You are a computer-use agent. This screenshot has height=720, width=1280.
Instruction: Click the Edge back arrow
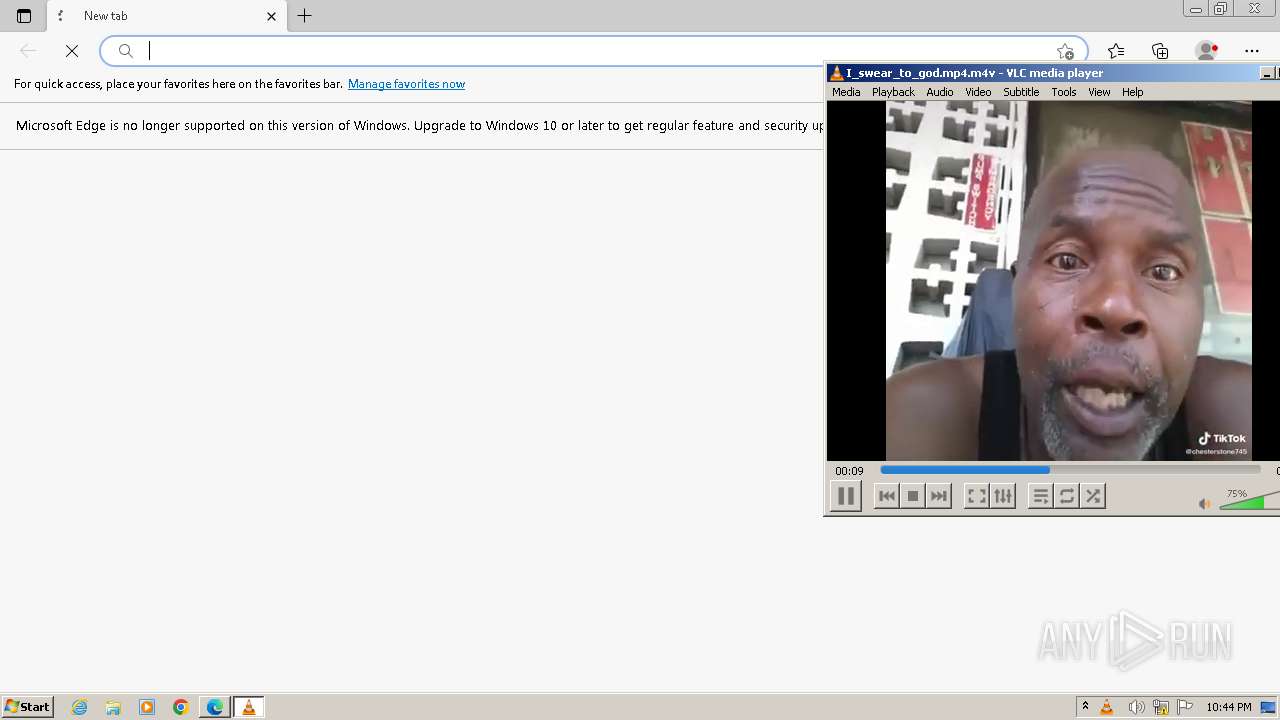click(x=28, y=51)
